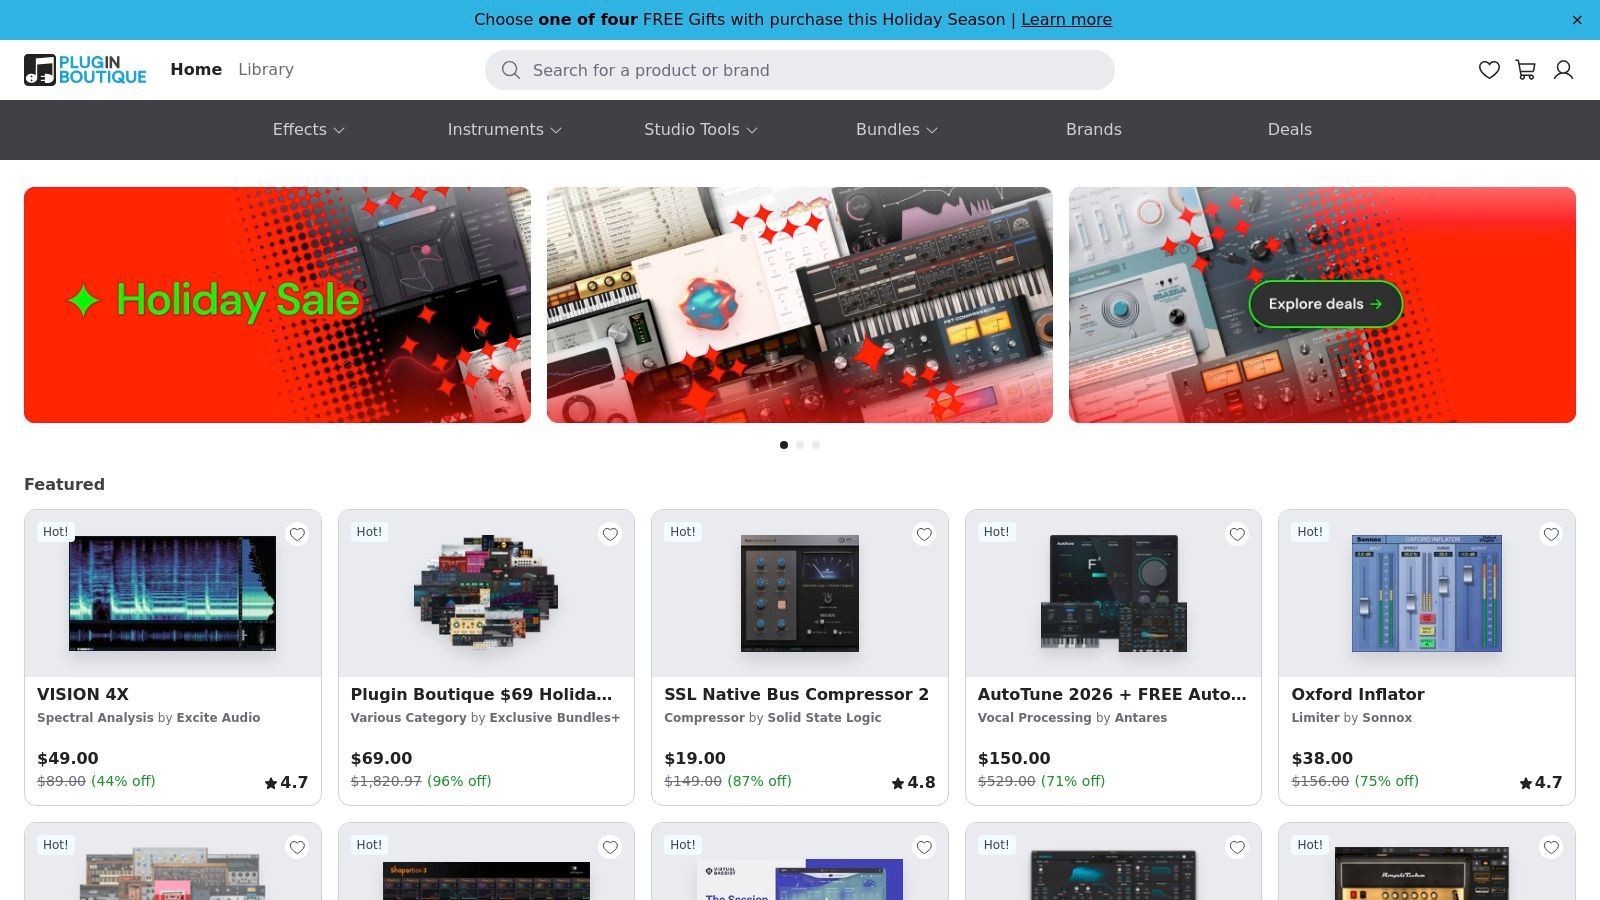1600x900 pixels.
Task: Click the search magnifier icon
Action: click(x=511, y=70)
